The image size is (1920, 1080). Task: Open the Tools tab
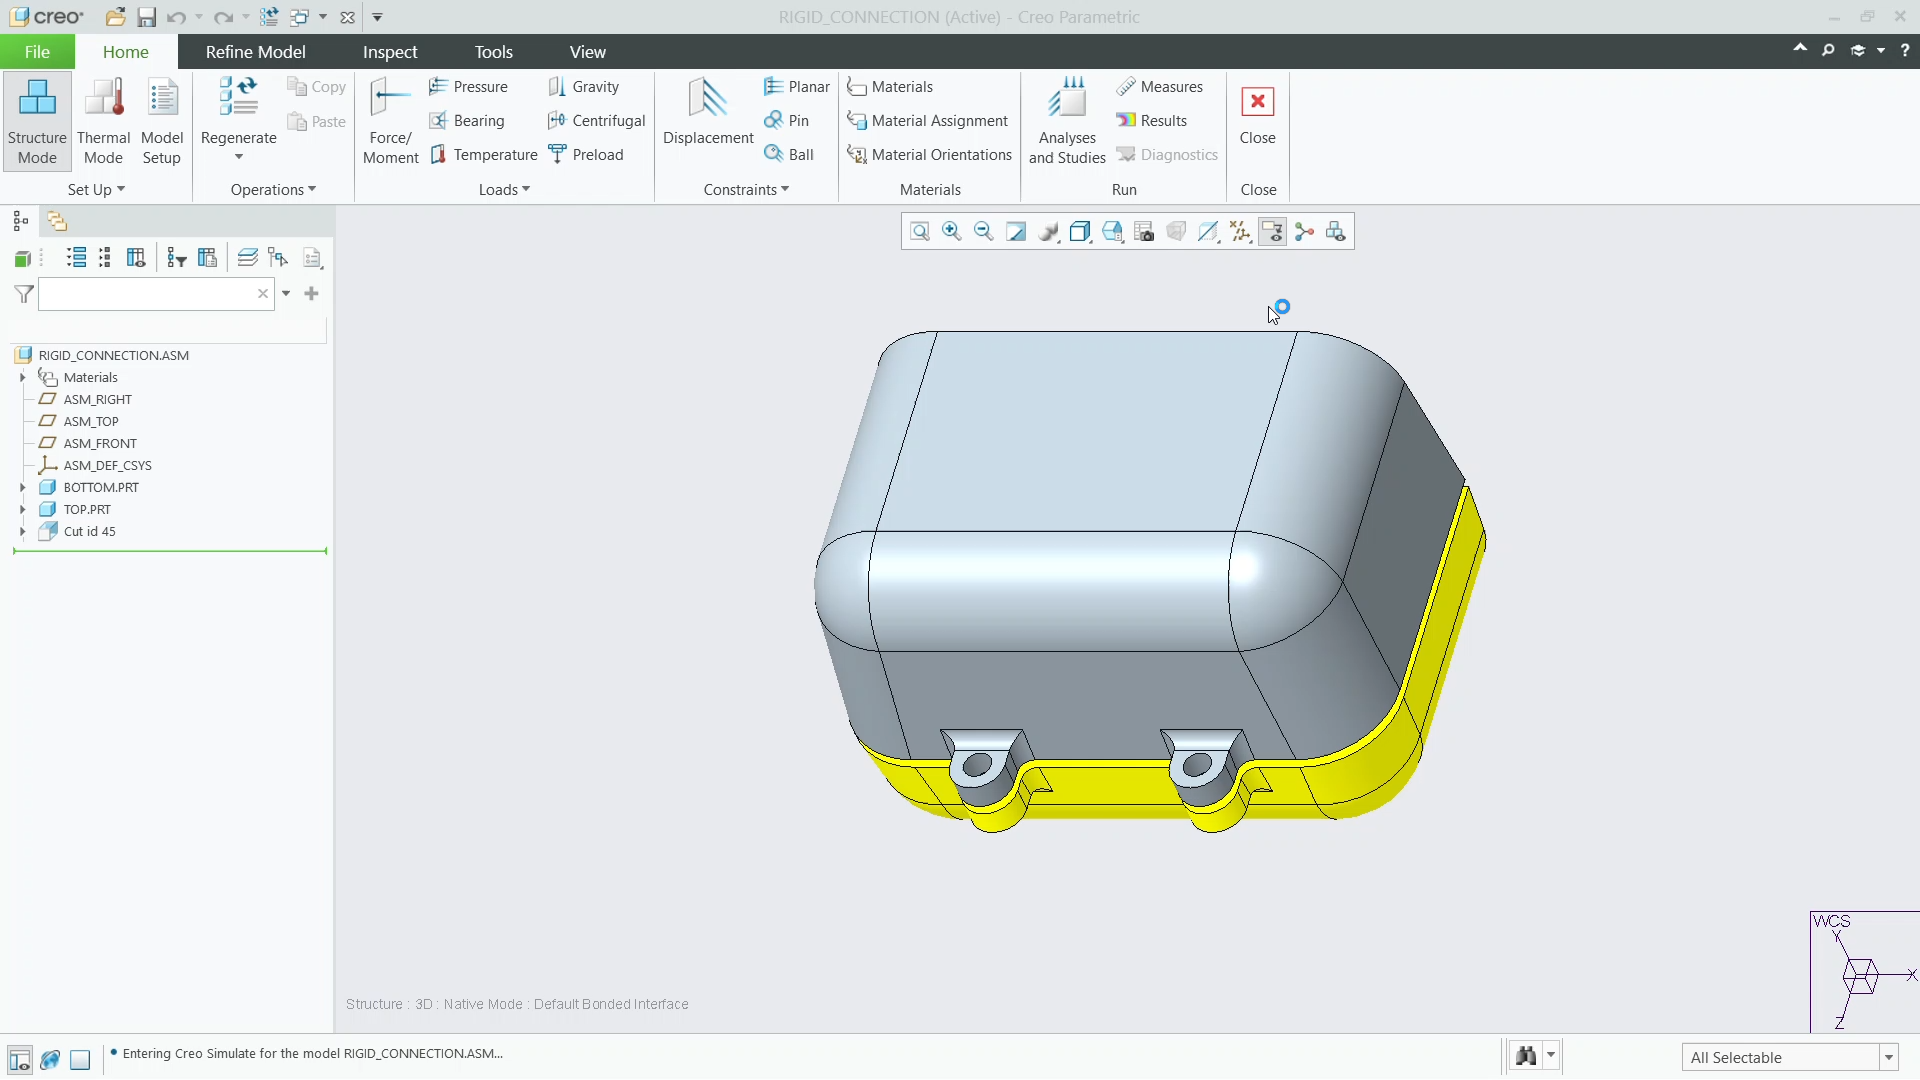coord(493,52)
